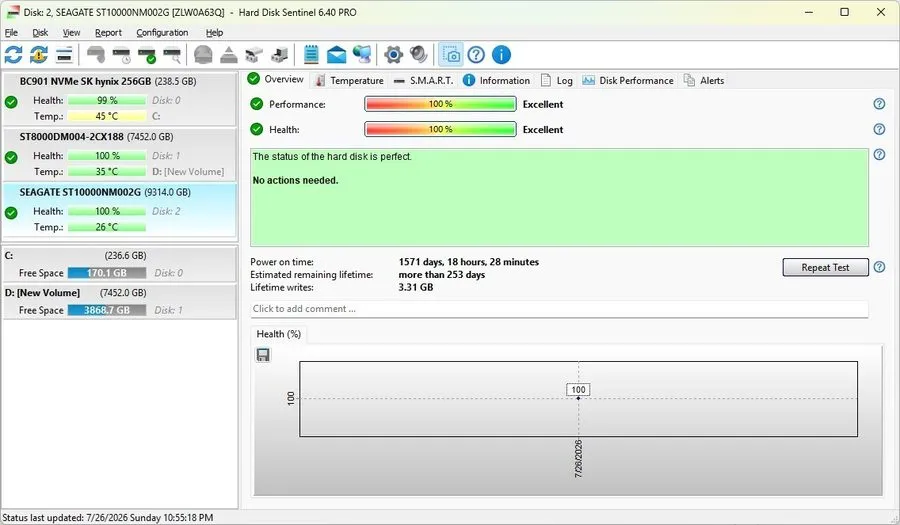The image size is (900, 525).
Task: Click help icon next to status text box
Action: pos(879,154)
